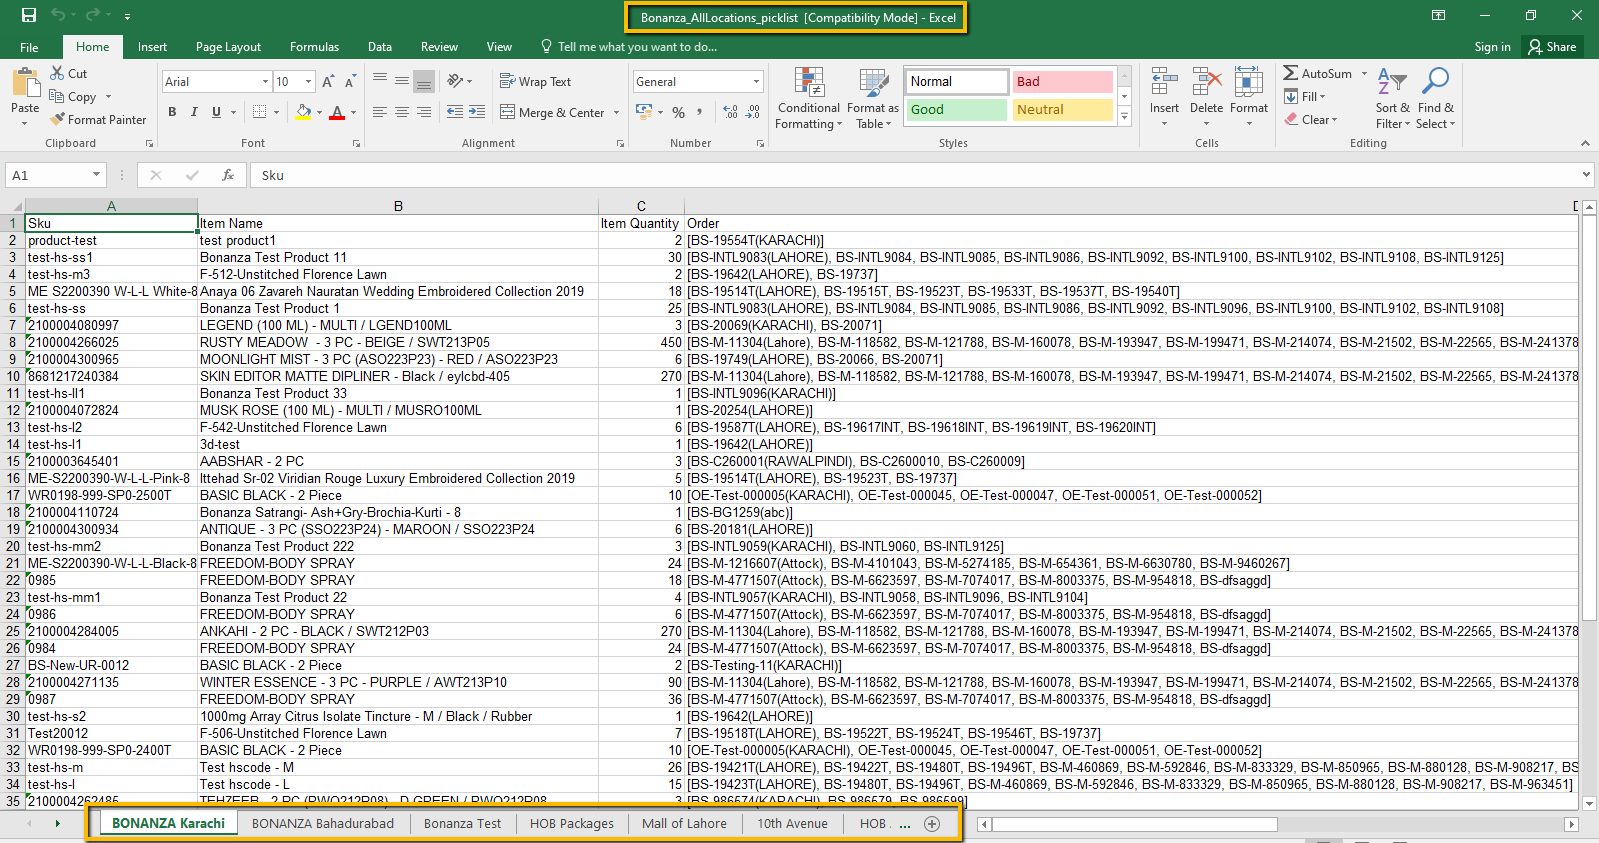This screenshot has width=1599, height=843.
Task: Click the Share button
Action: (1552, 47)
